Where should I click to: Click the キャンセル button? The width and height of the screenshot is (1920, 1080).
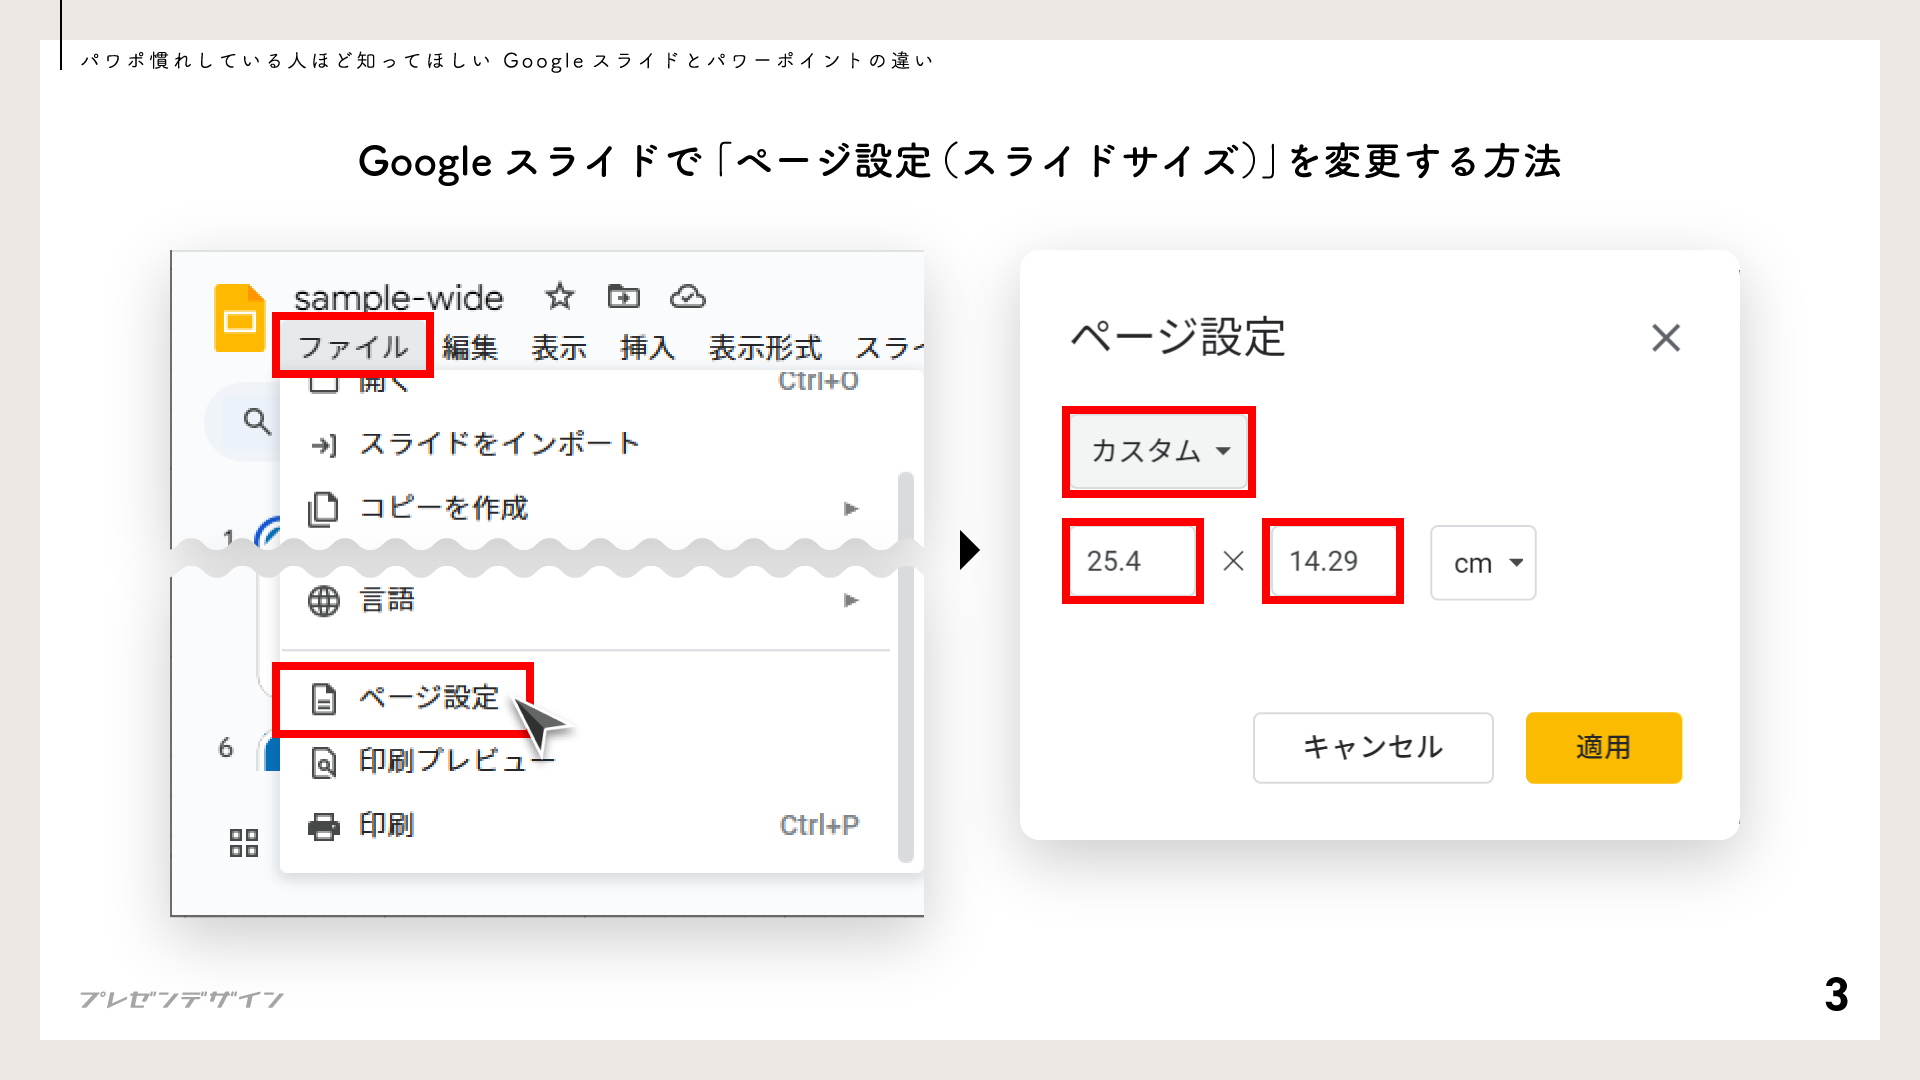tap(1373, 748)
